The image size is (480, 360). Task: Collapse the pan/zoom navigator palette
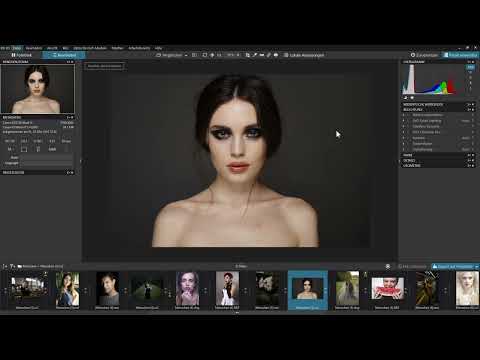[x=68, y=62]
